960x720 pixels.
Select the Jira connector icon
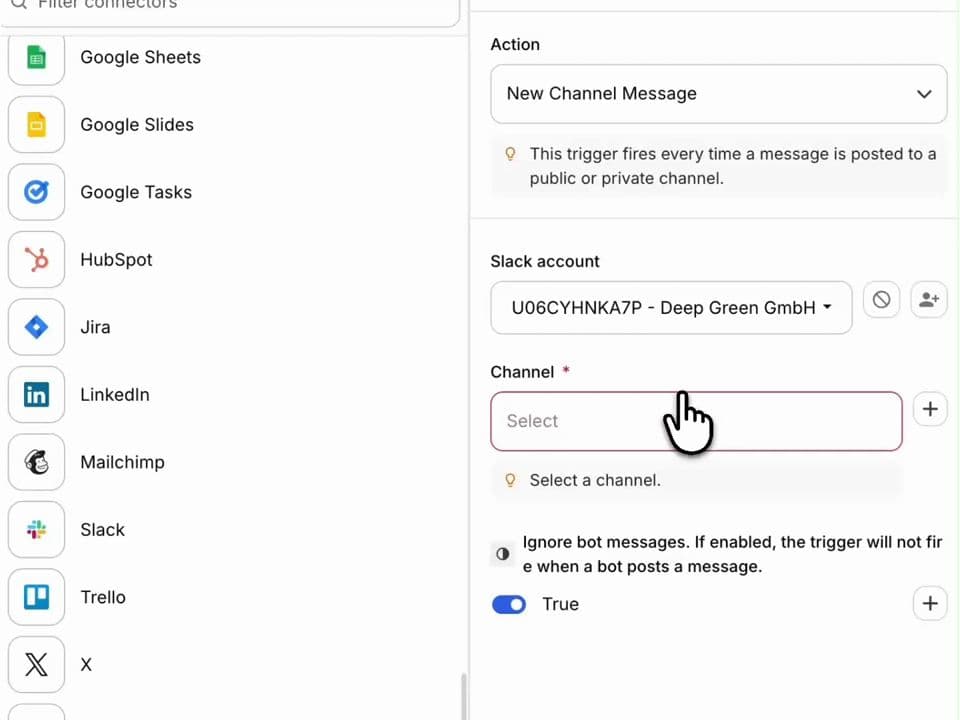click(36, 327)
